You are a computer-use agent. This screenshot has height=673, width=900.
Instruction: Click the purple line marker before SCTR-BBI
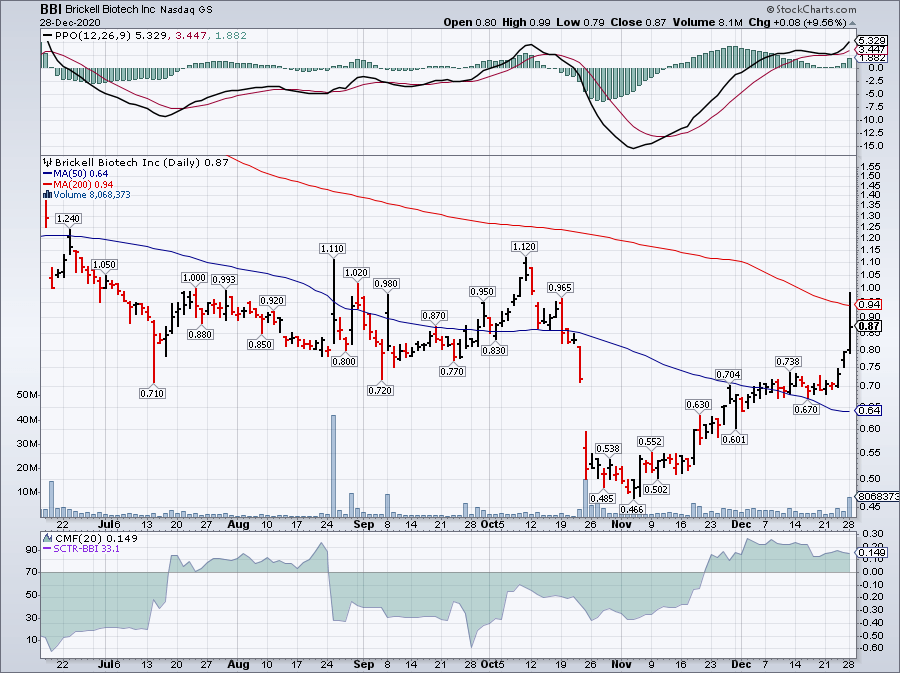tap(48, 549)
